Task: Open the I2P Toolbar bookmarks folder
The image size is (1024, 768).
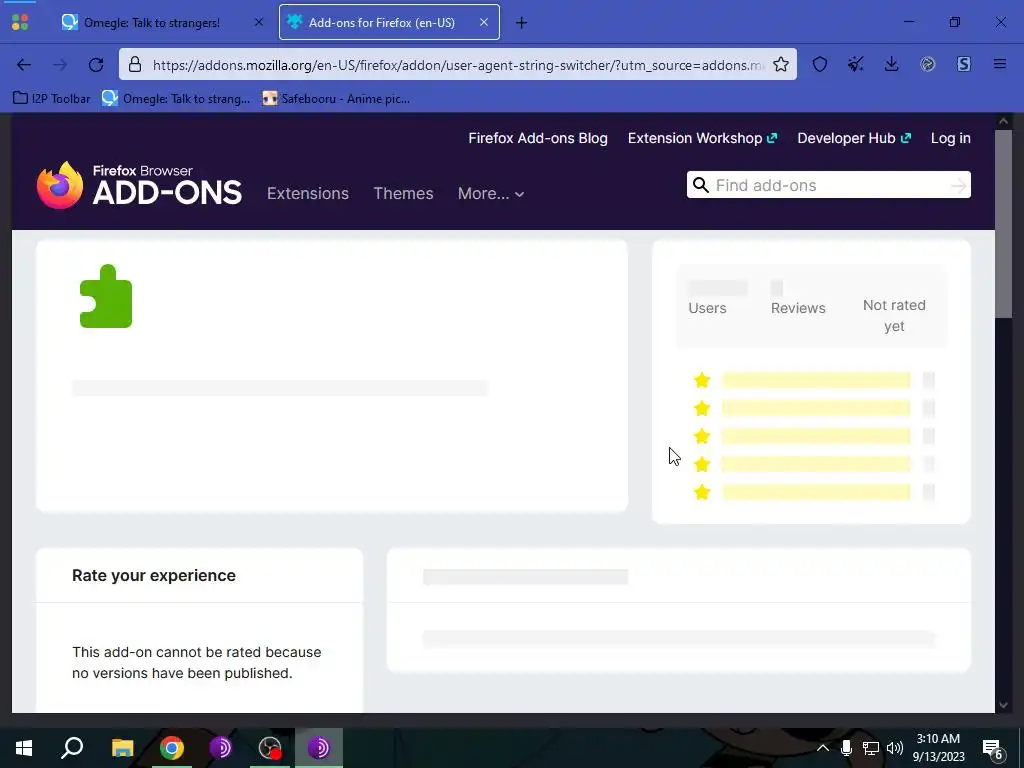Action: click(52, 99)
